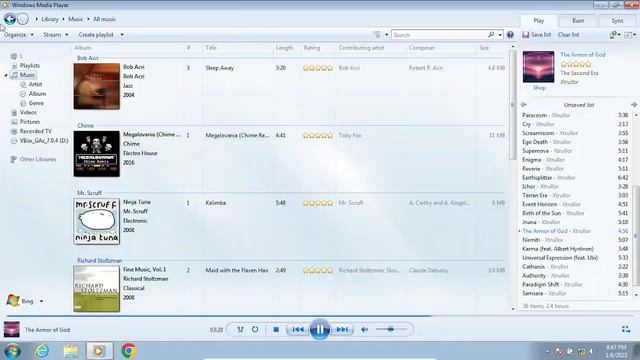Select Samsara in the playlist
This screenshot has height=360, width=640.
click(575, 293)
